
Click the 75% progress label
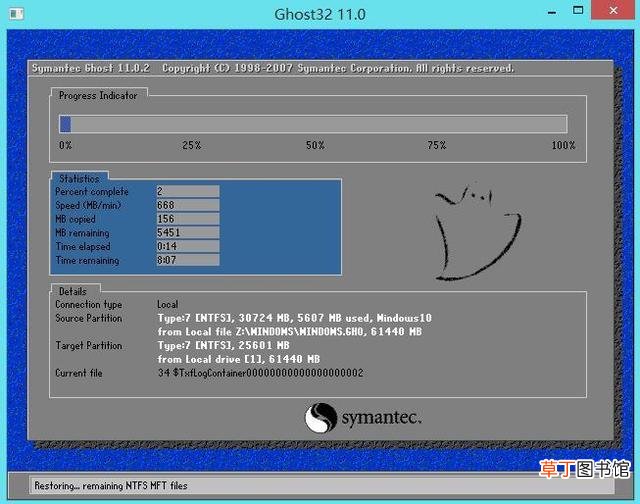pyautogui.click(x=437, y=145)
